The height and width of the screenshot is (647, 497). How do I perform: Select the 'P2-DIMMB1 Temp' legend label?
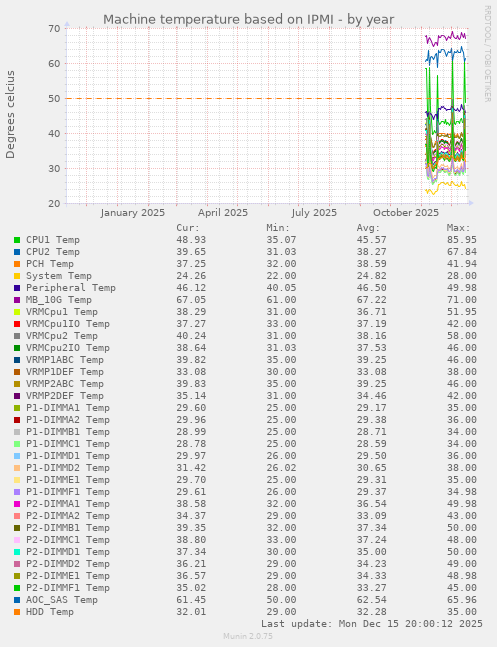(x=68, y=528)
